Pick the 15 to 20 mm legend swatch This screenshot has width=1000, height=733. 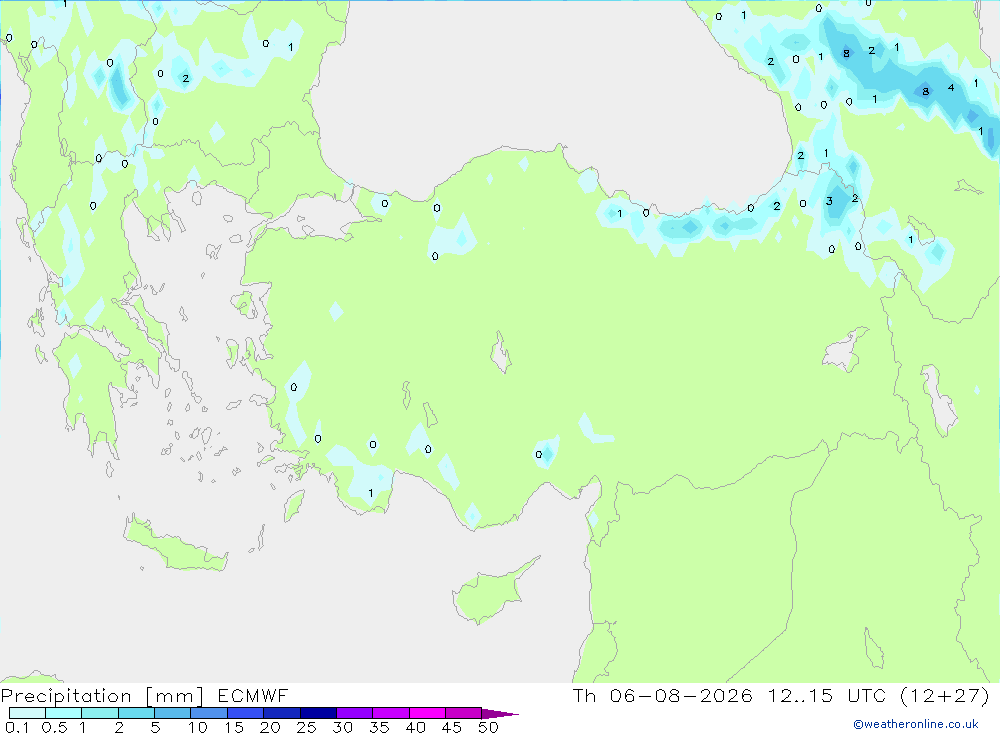pyautogui.click(x=246, y=713)
